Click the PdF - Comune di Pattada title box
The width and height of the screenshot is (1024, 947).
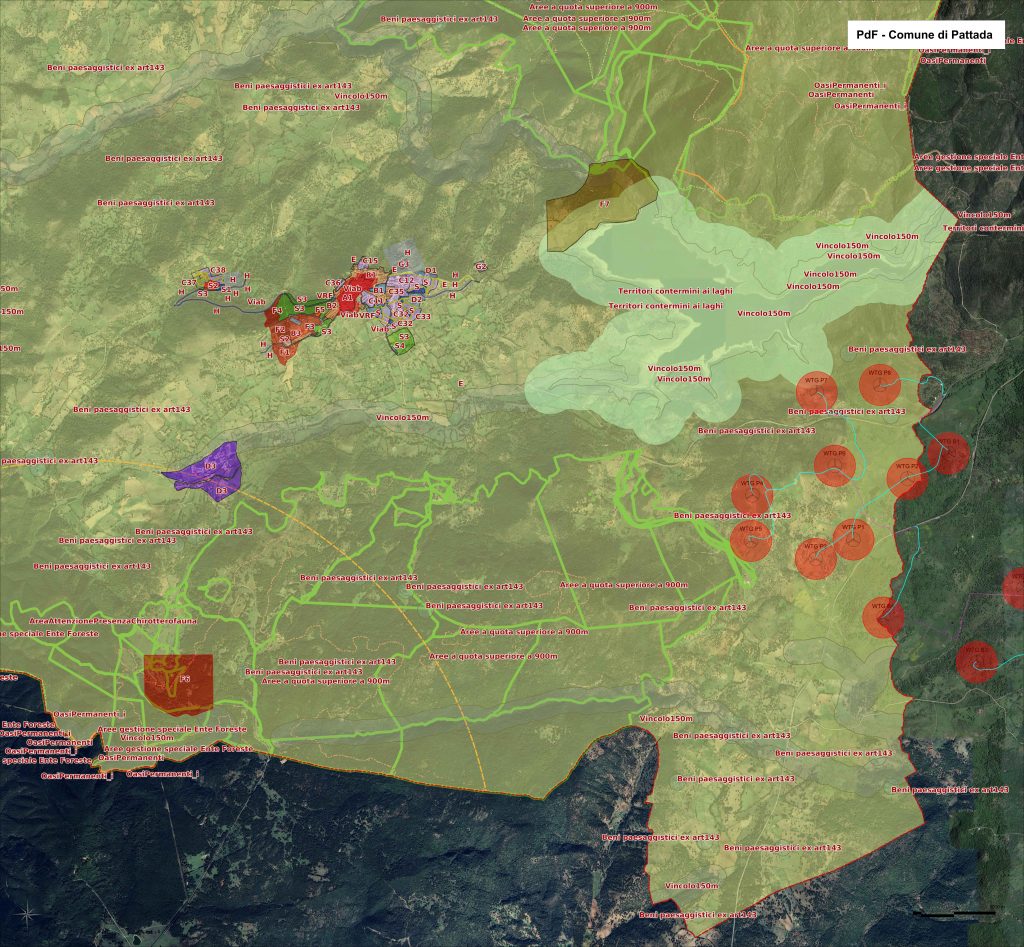[x=925, y=35]
